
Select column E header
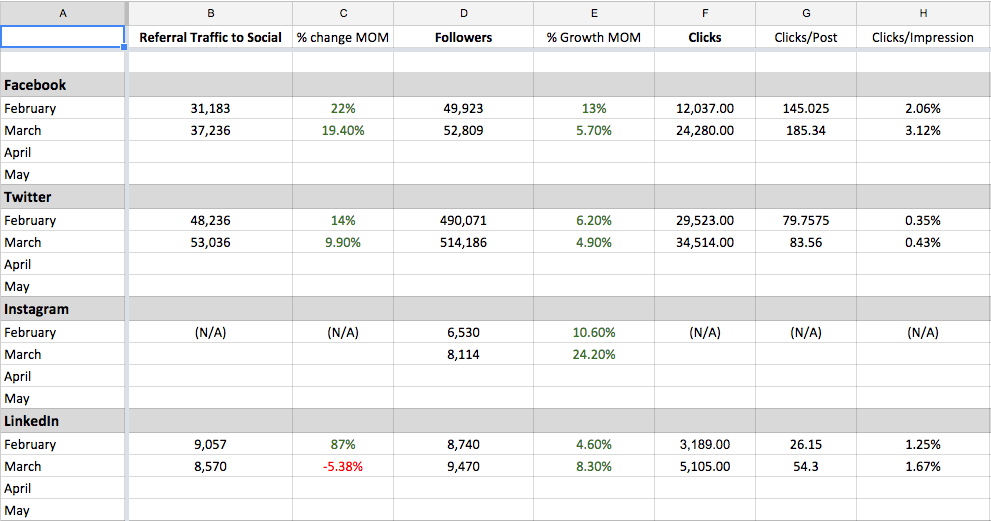[594, 13]
